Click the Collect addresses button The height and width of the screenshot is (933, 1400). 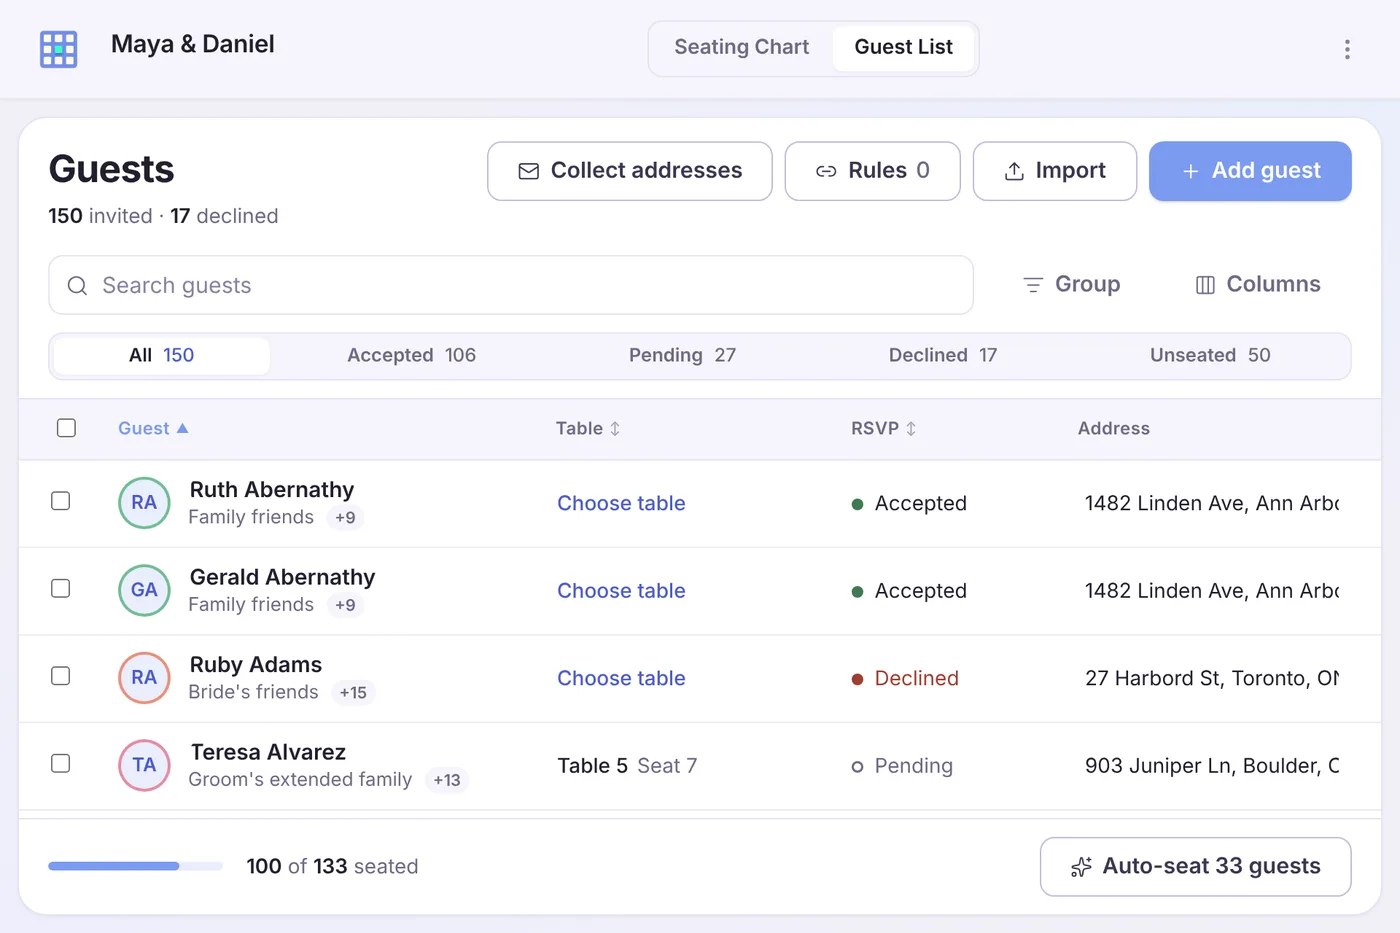coord(630,171)
